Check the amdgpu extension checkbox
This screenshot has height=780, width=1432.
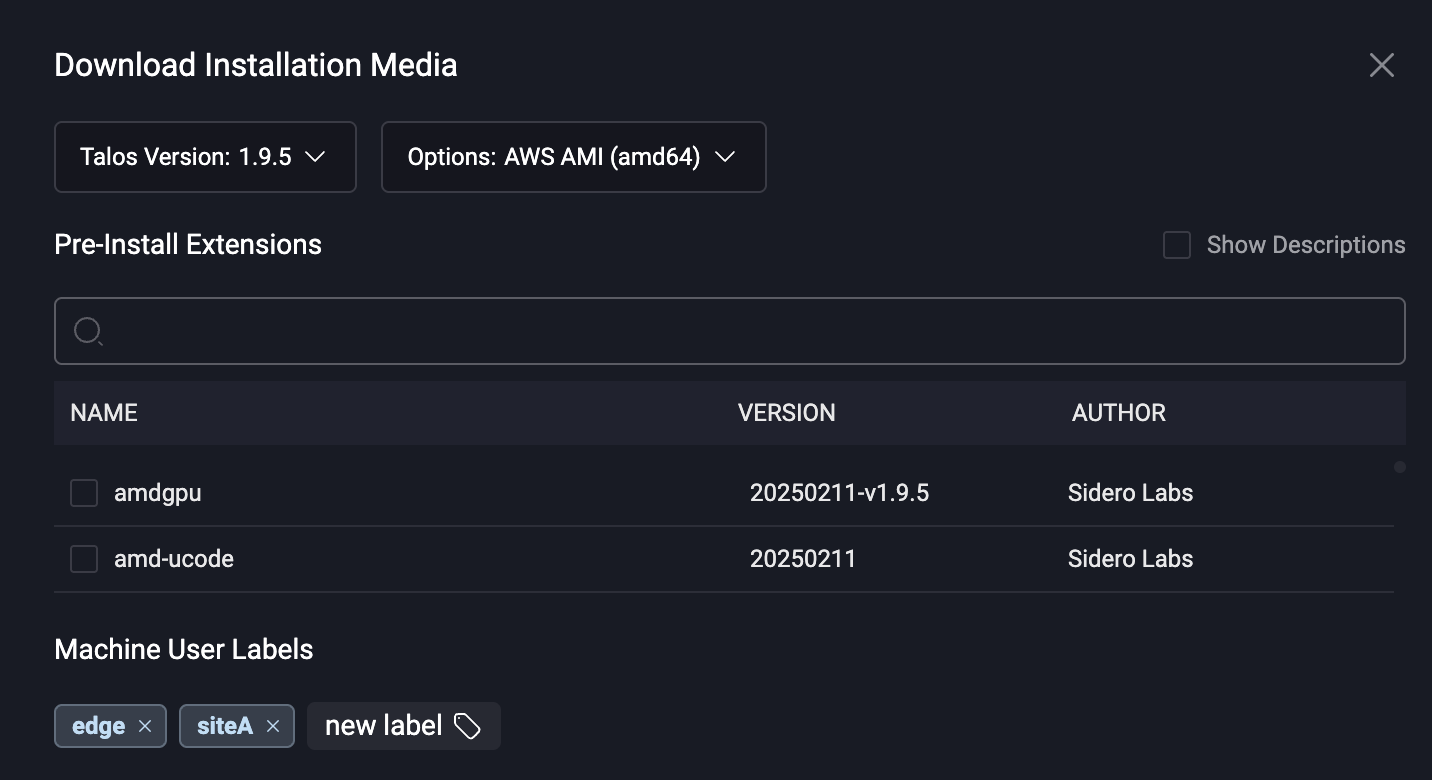point(84,493)
